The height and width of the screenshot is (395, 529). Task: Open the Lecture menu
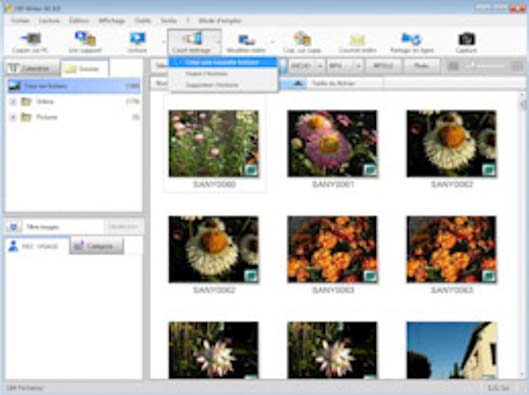49,21
